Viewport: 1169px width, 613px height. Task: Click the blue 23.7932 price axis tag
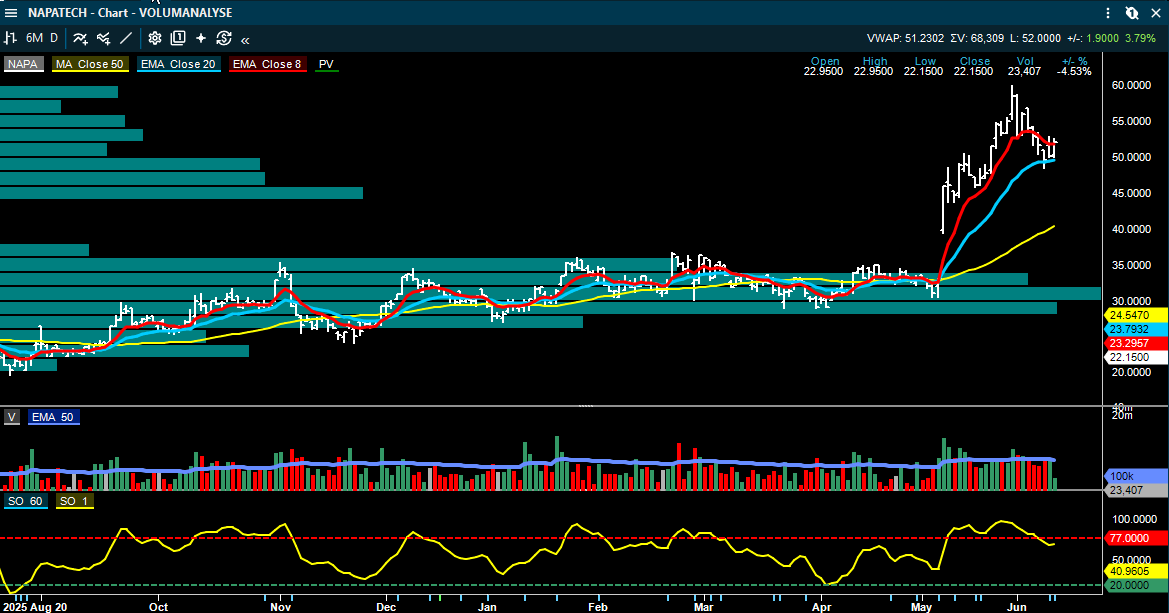pyautogui.click(x=1135, y=330)
